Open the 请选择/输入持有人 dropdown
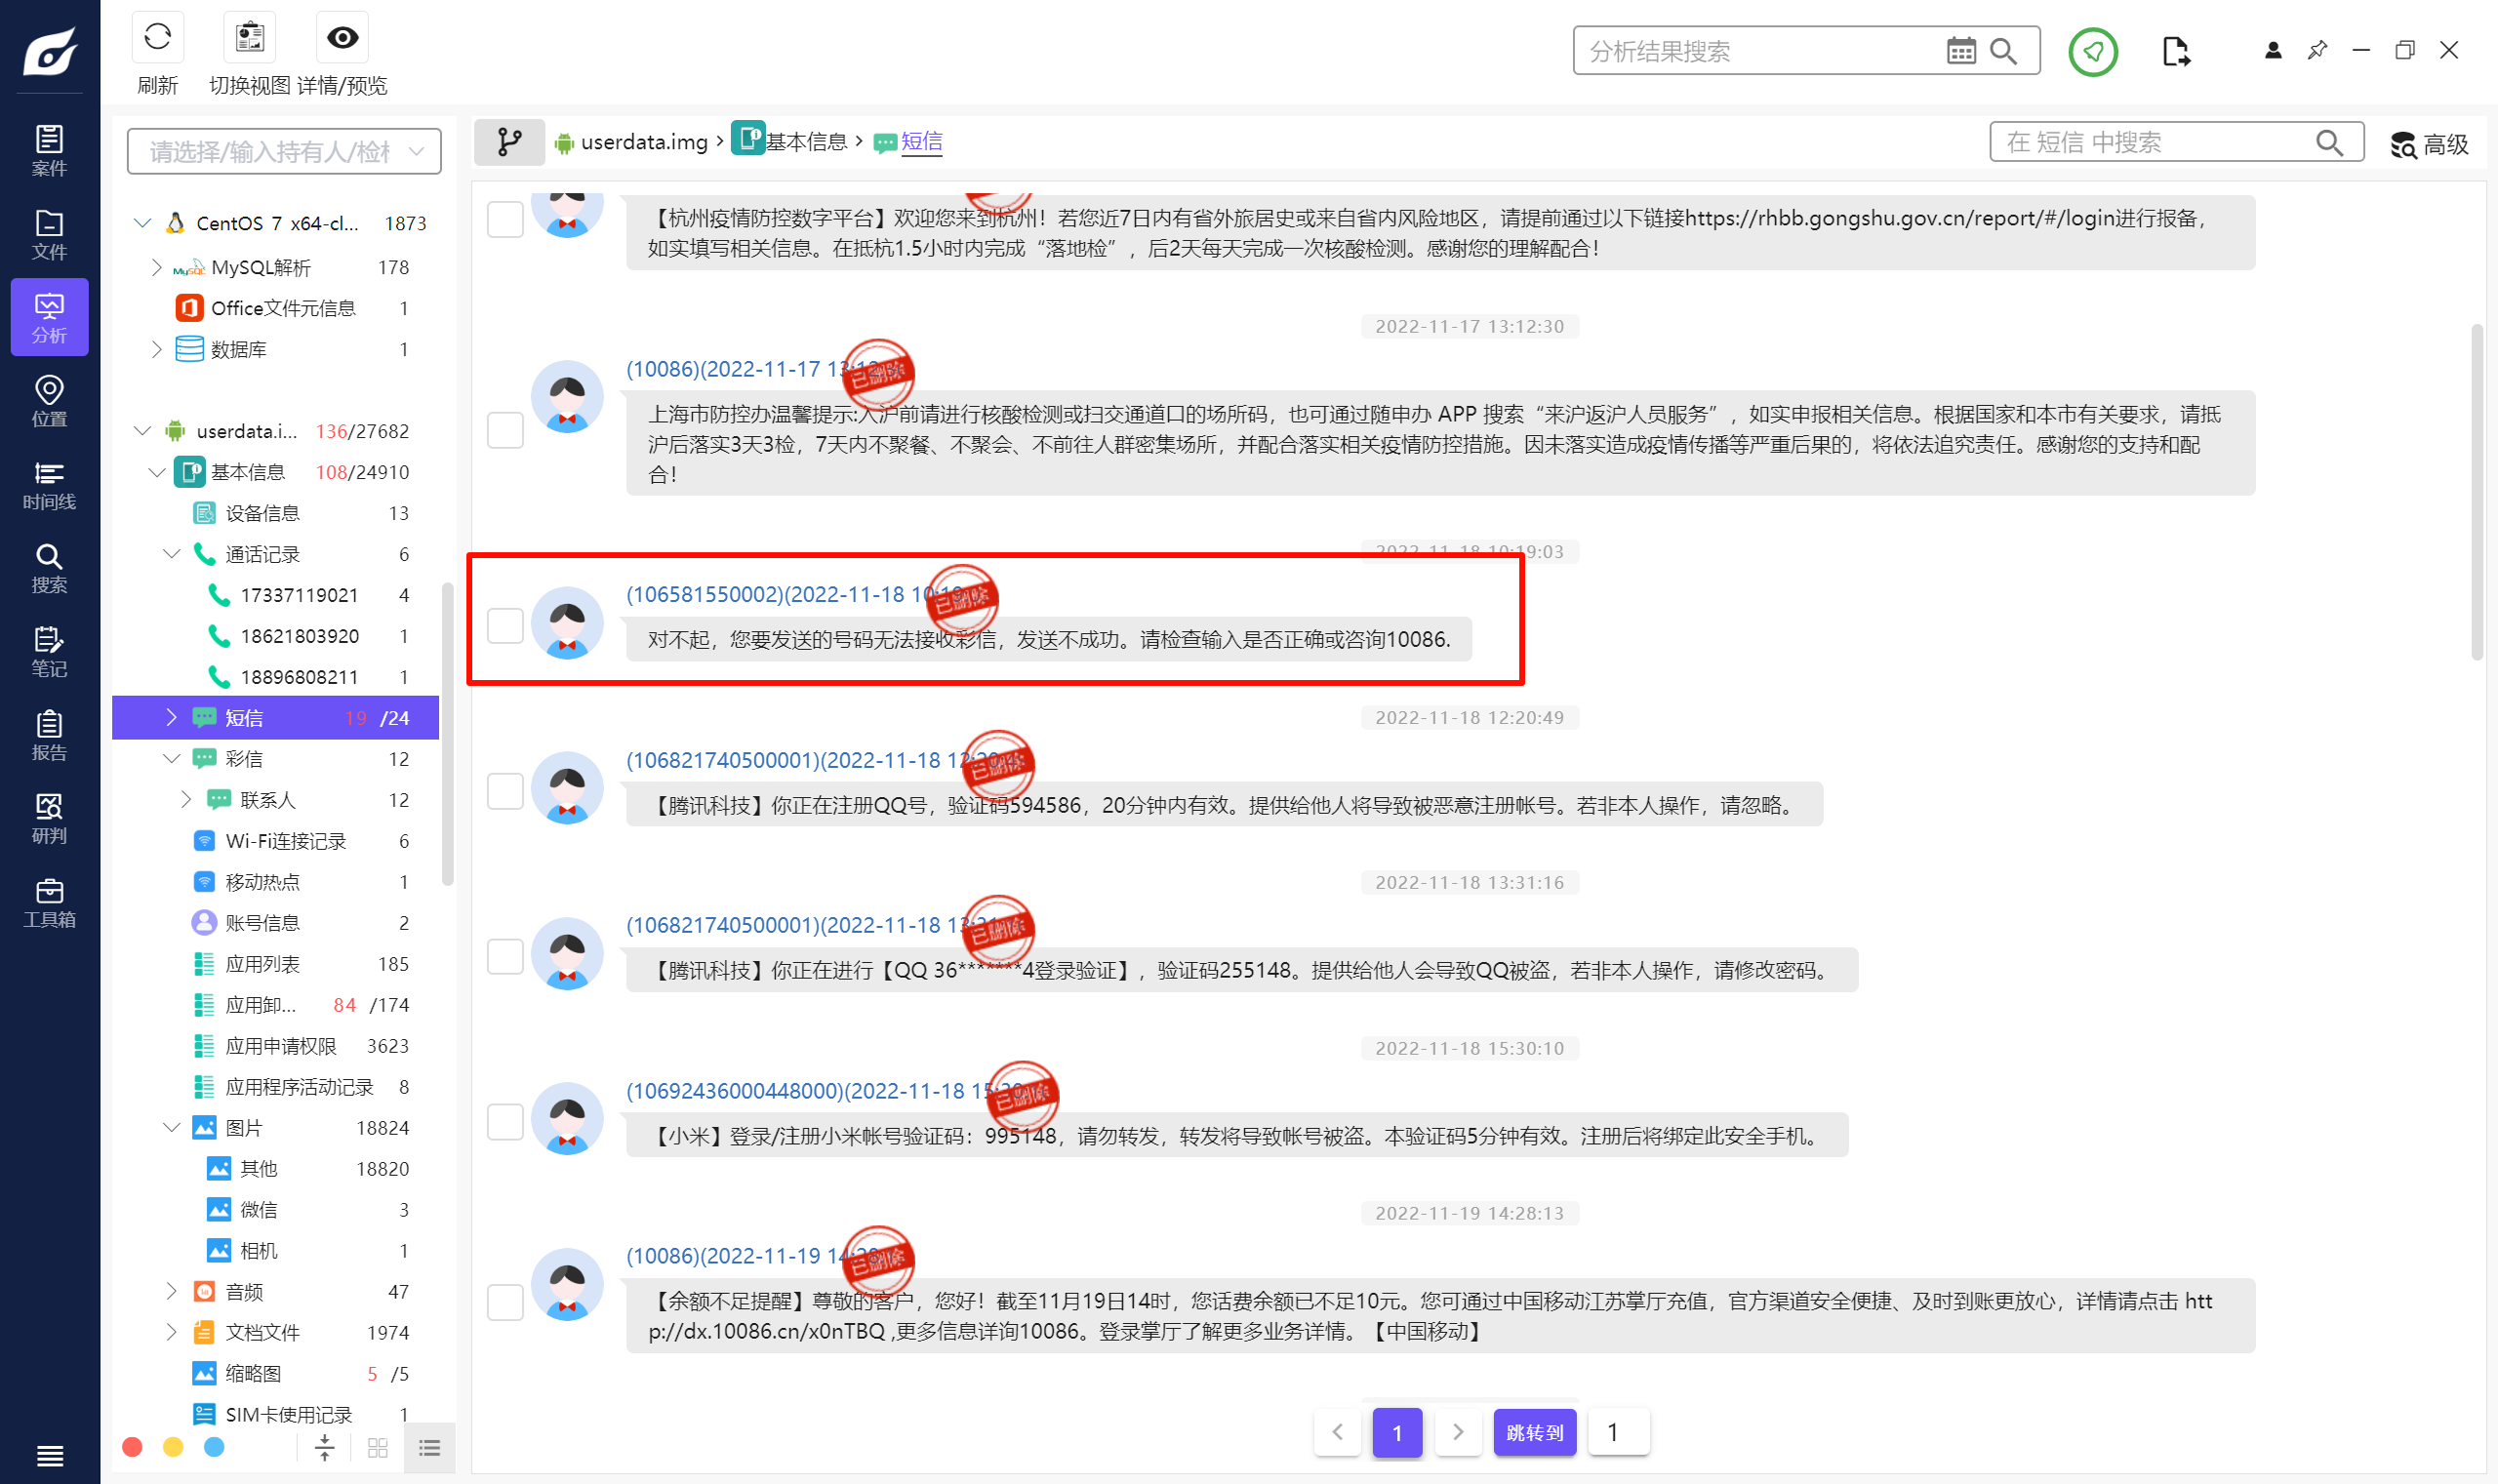Image resolution: width=2498 pixels, height=1484 pixels. click(x=284, y=151)
